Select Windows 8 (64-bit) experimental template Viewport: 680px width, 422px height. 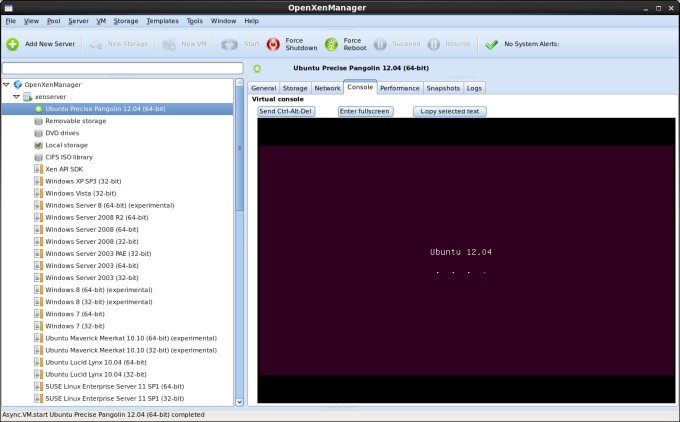[x=99, y=290]
